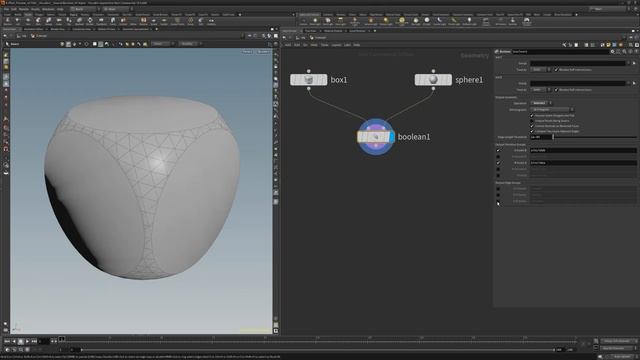This screenshot has width=640, height=360.
Task: Click the boolean1 node
Action: tap(376, 137)
